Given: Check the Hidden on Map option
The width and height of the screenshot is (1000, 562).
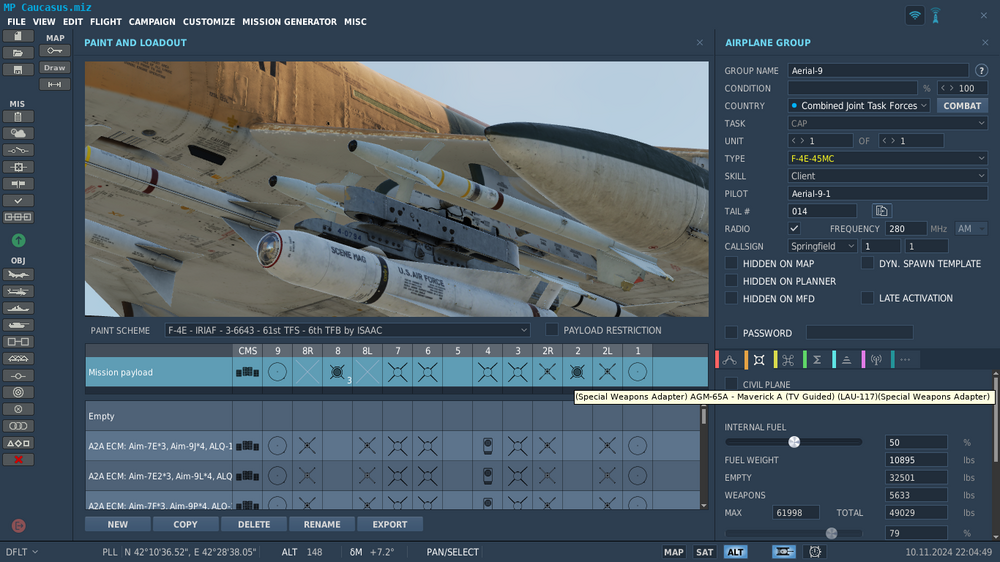Looking at the screenshot, I should [732, 263].
